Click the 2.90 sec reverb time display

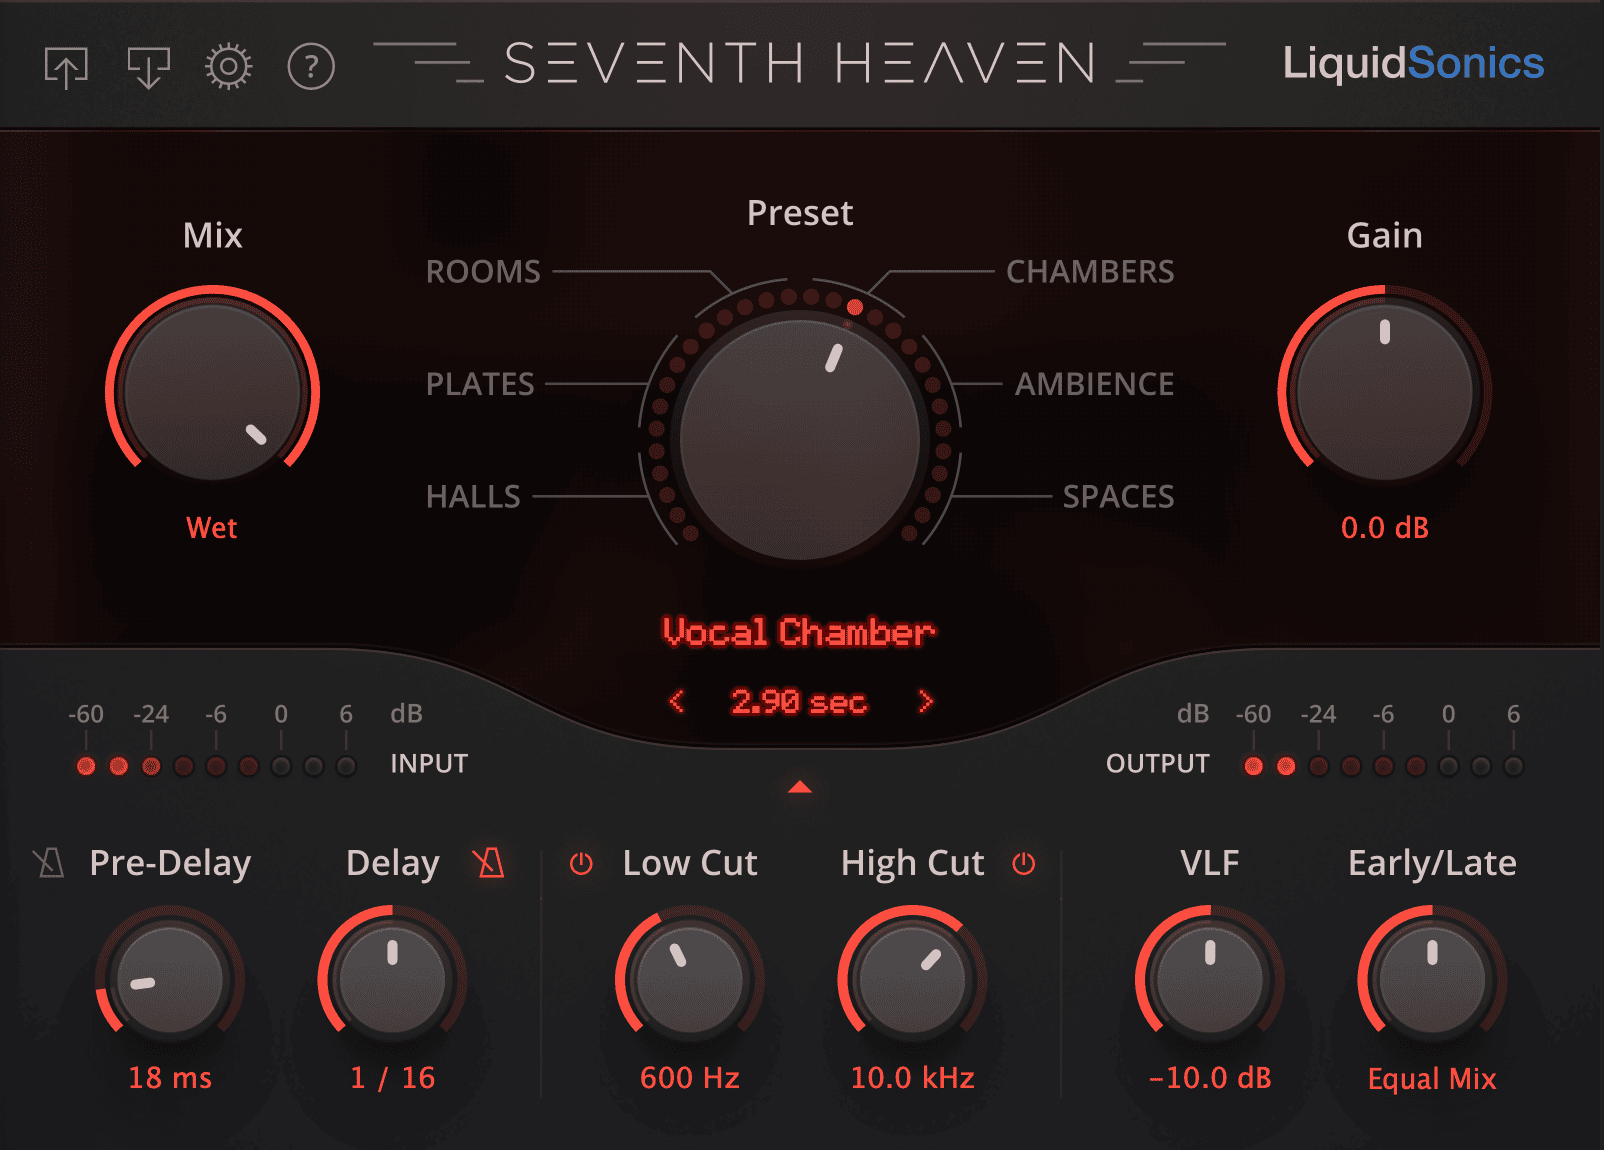pos(800,702)
